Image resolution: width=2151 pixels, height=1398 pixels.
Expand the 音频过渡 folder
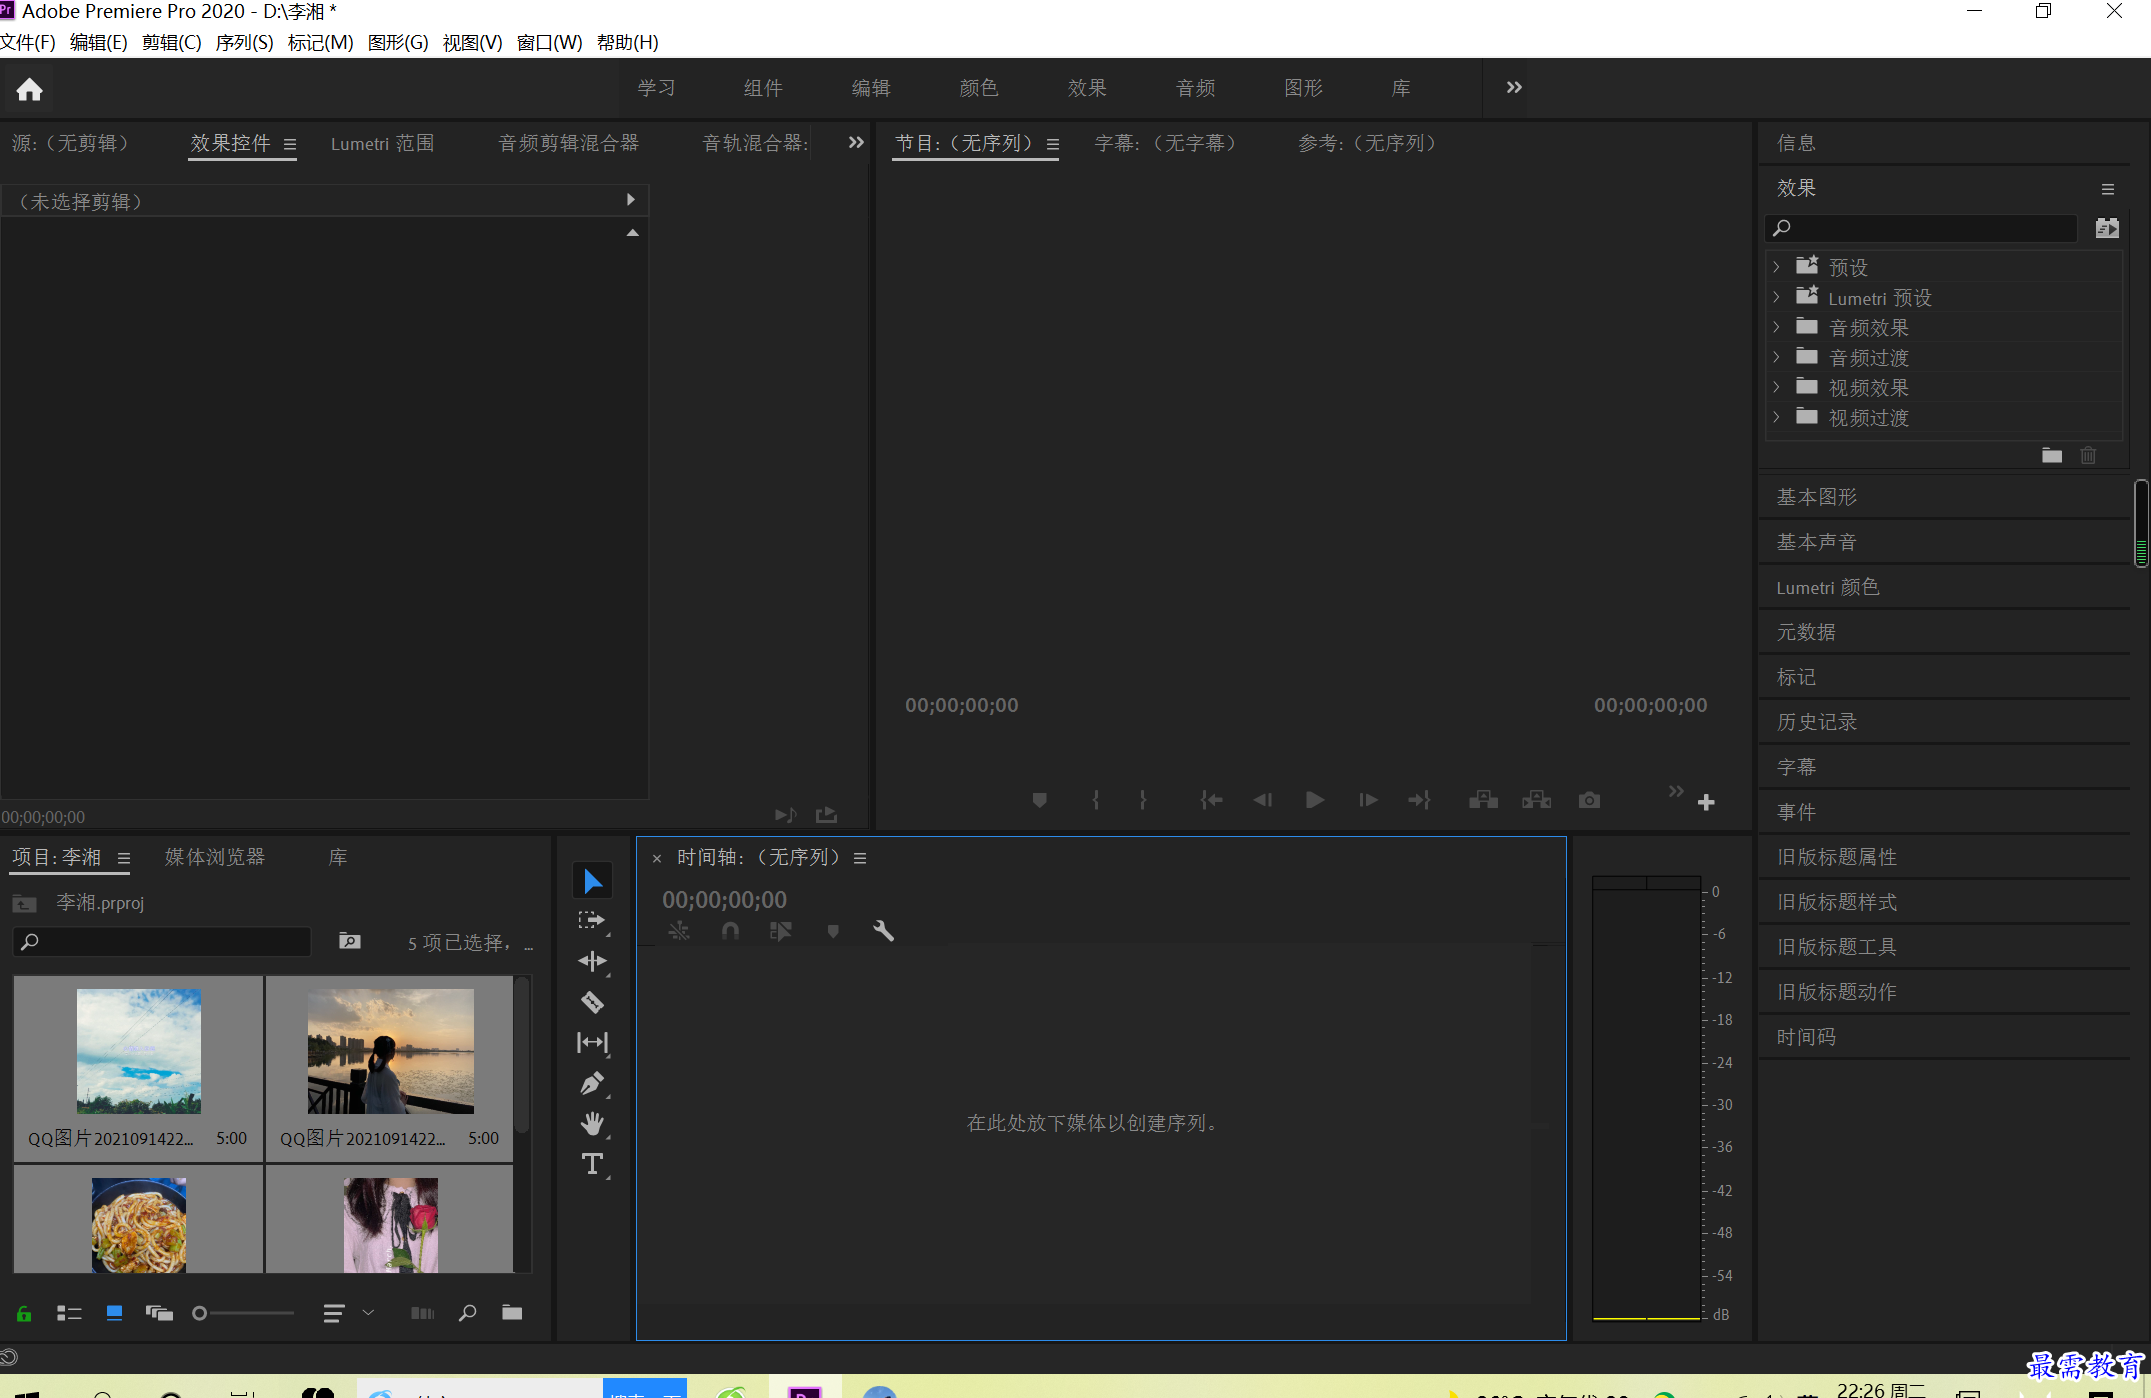[1777, 357]
